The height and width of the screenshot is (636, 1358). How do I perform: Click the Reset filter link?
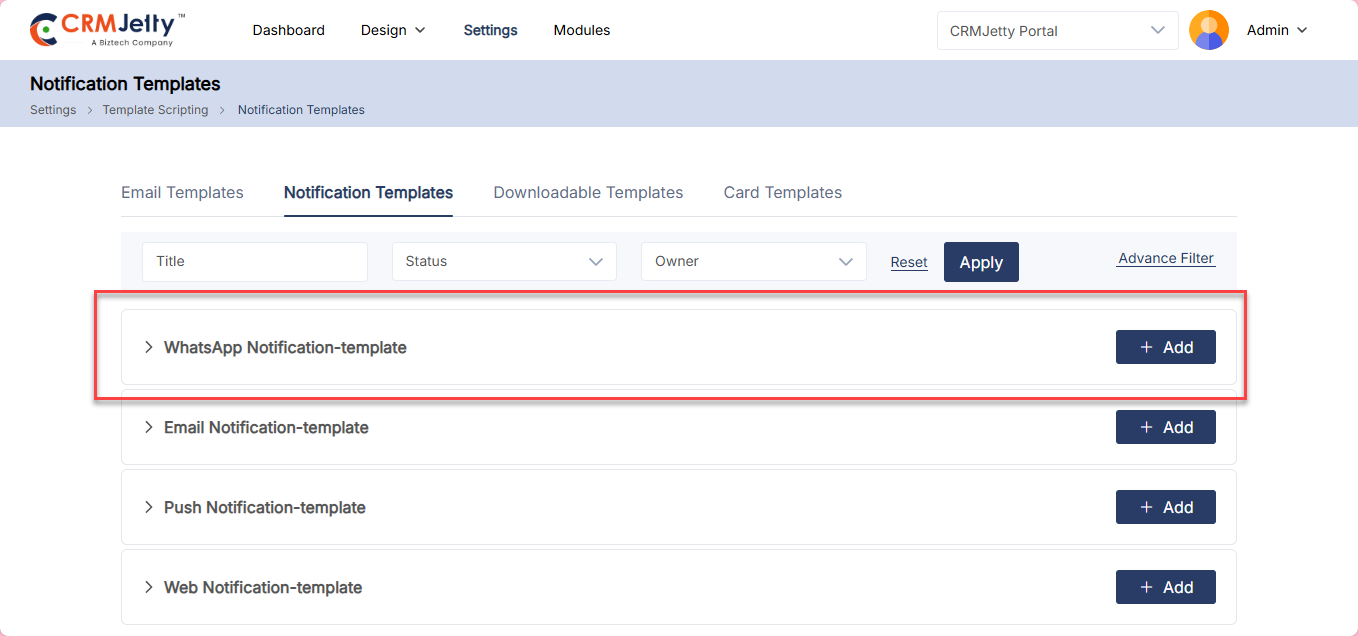point(909,262)
